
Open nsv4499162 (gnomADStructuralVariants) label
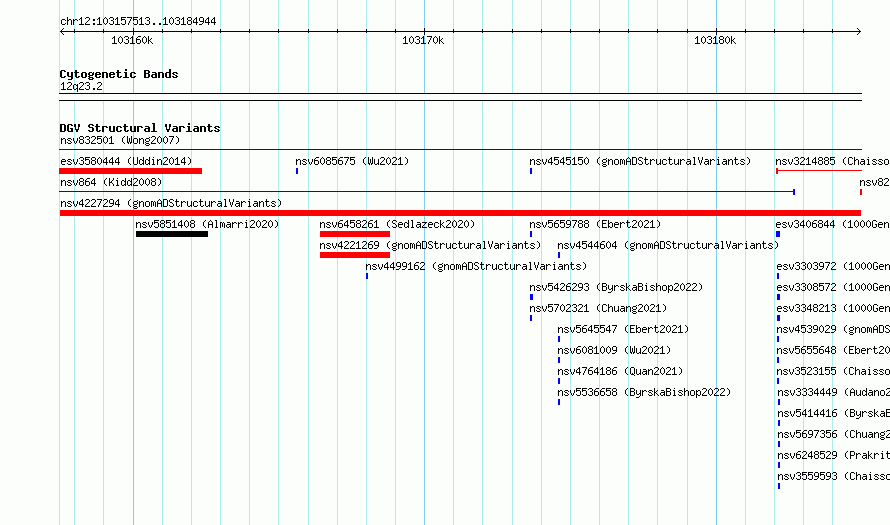pyautogui.click(x=476, y=266)
